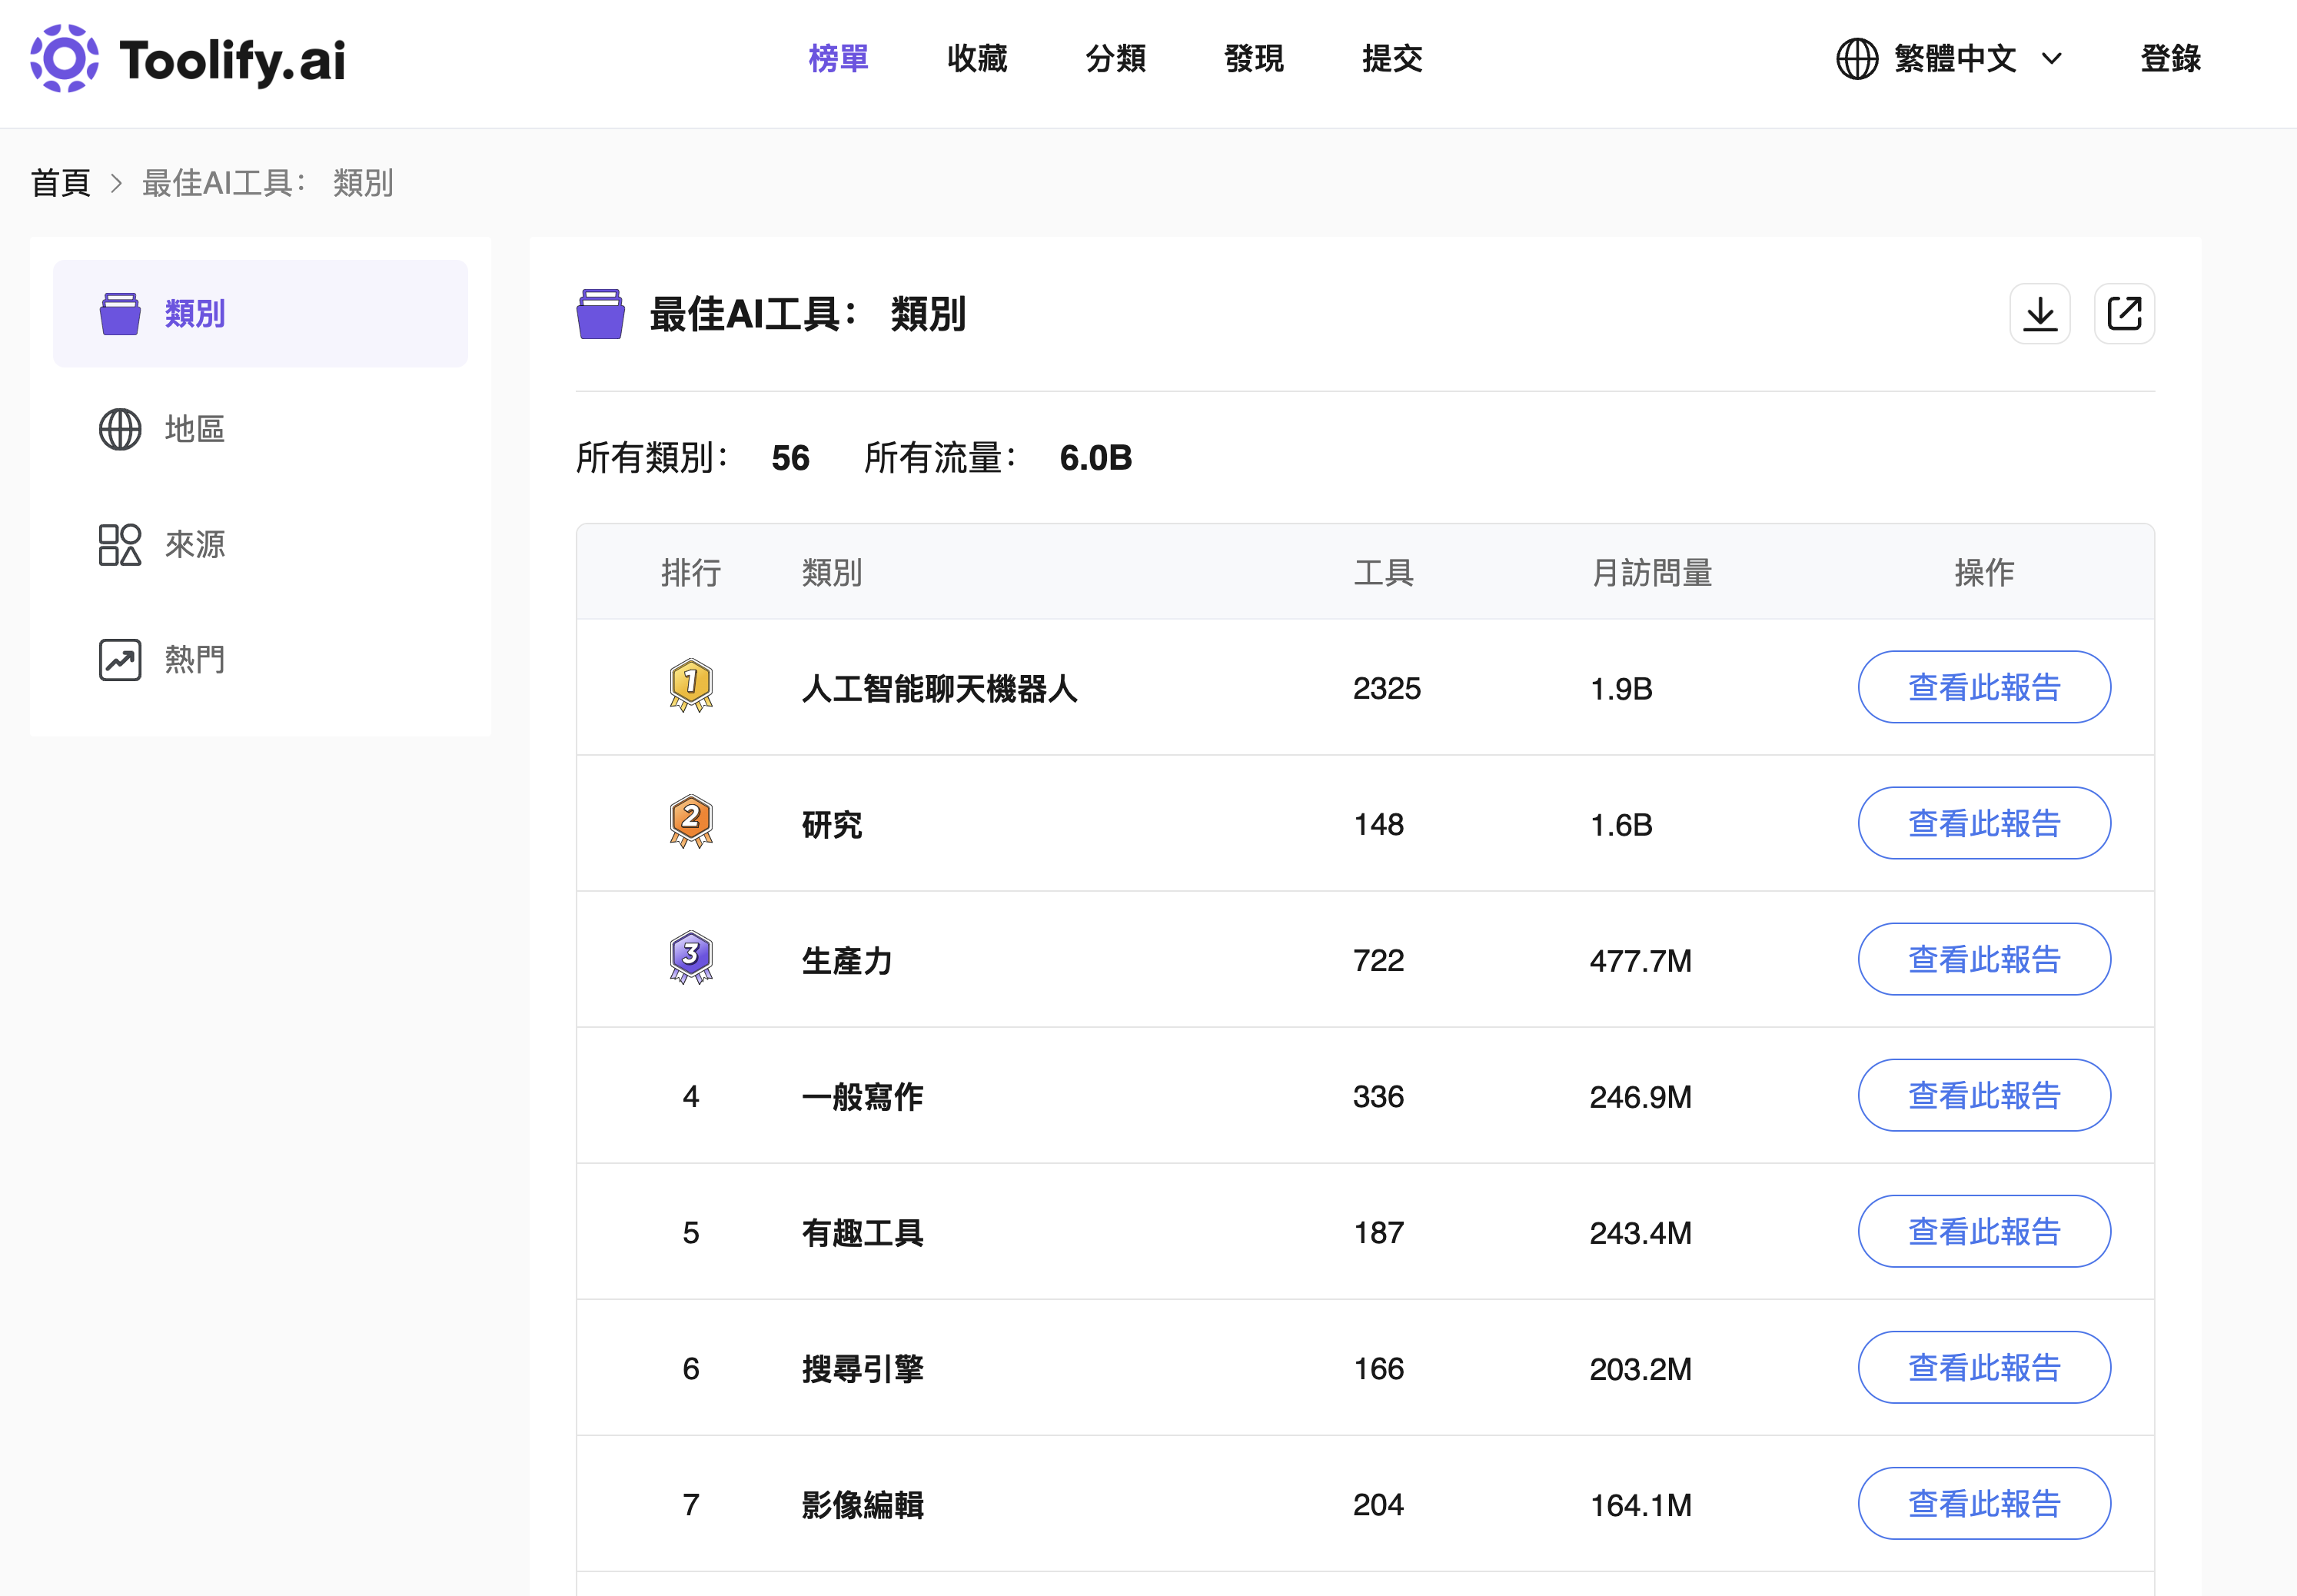Click the purple folder icon beside 類別 sidebar

click(120, 314)
